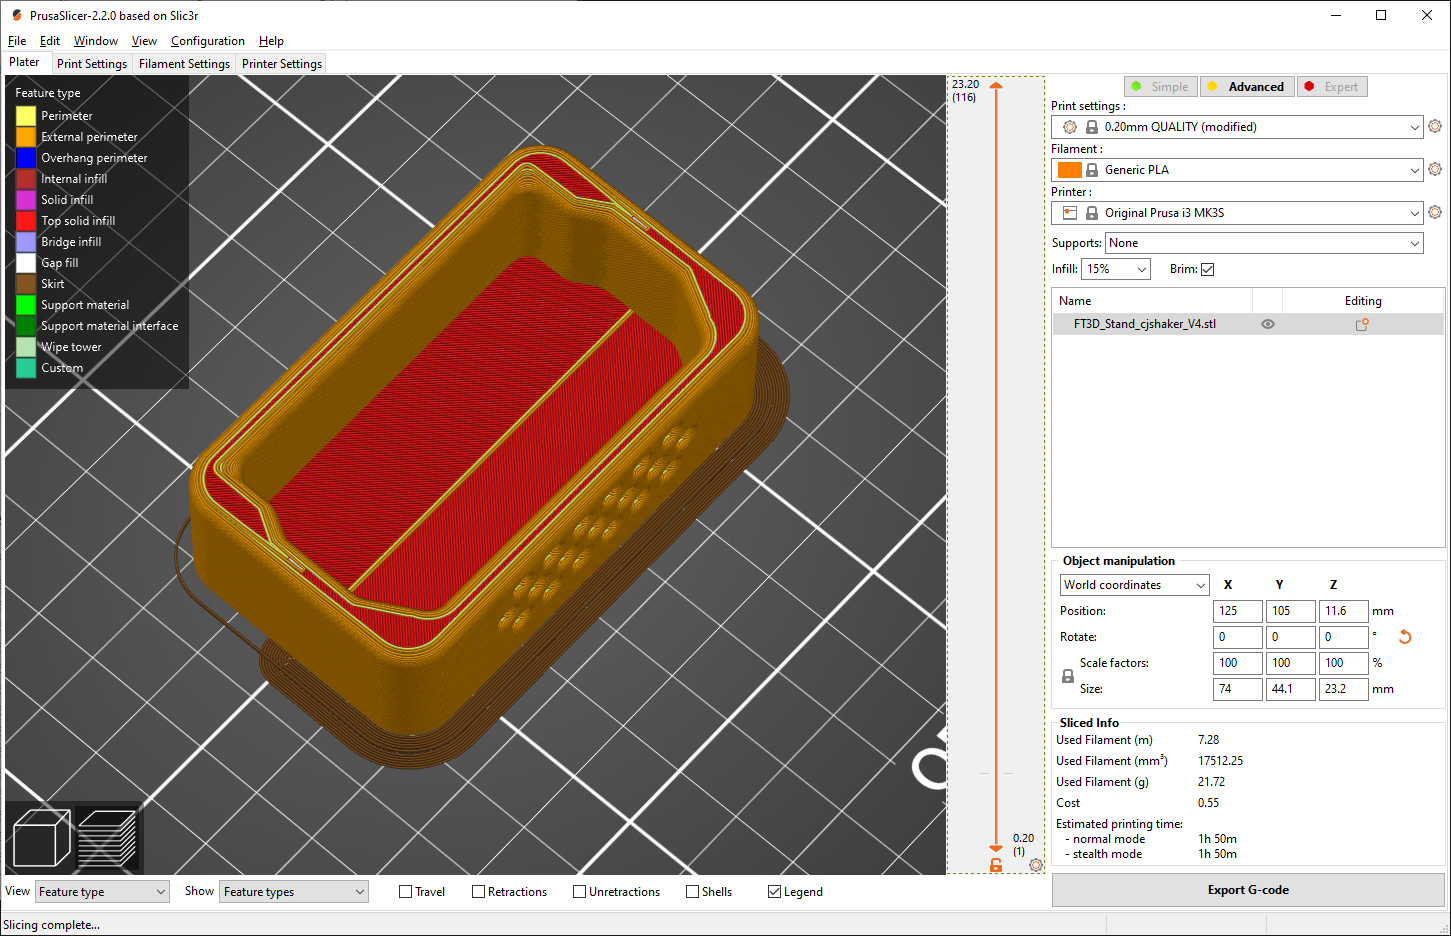Screen dimensions: 1451x936
Task: Enable the Travel checkbox
Action: pos(405,892)
